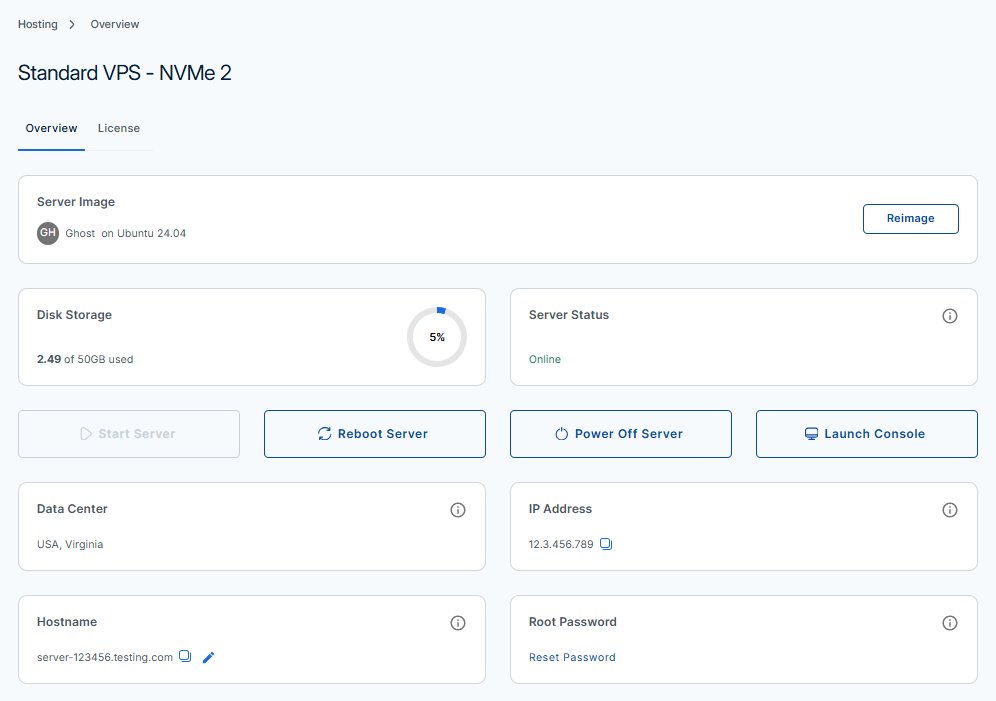Image resolution: width=996 pixels, height=701 pixels.
Task: Power off the server
Action: [621, 434]
